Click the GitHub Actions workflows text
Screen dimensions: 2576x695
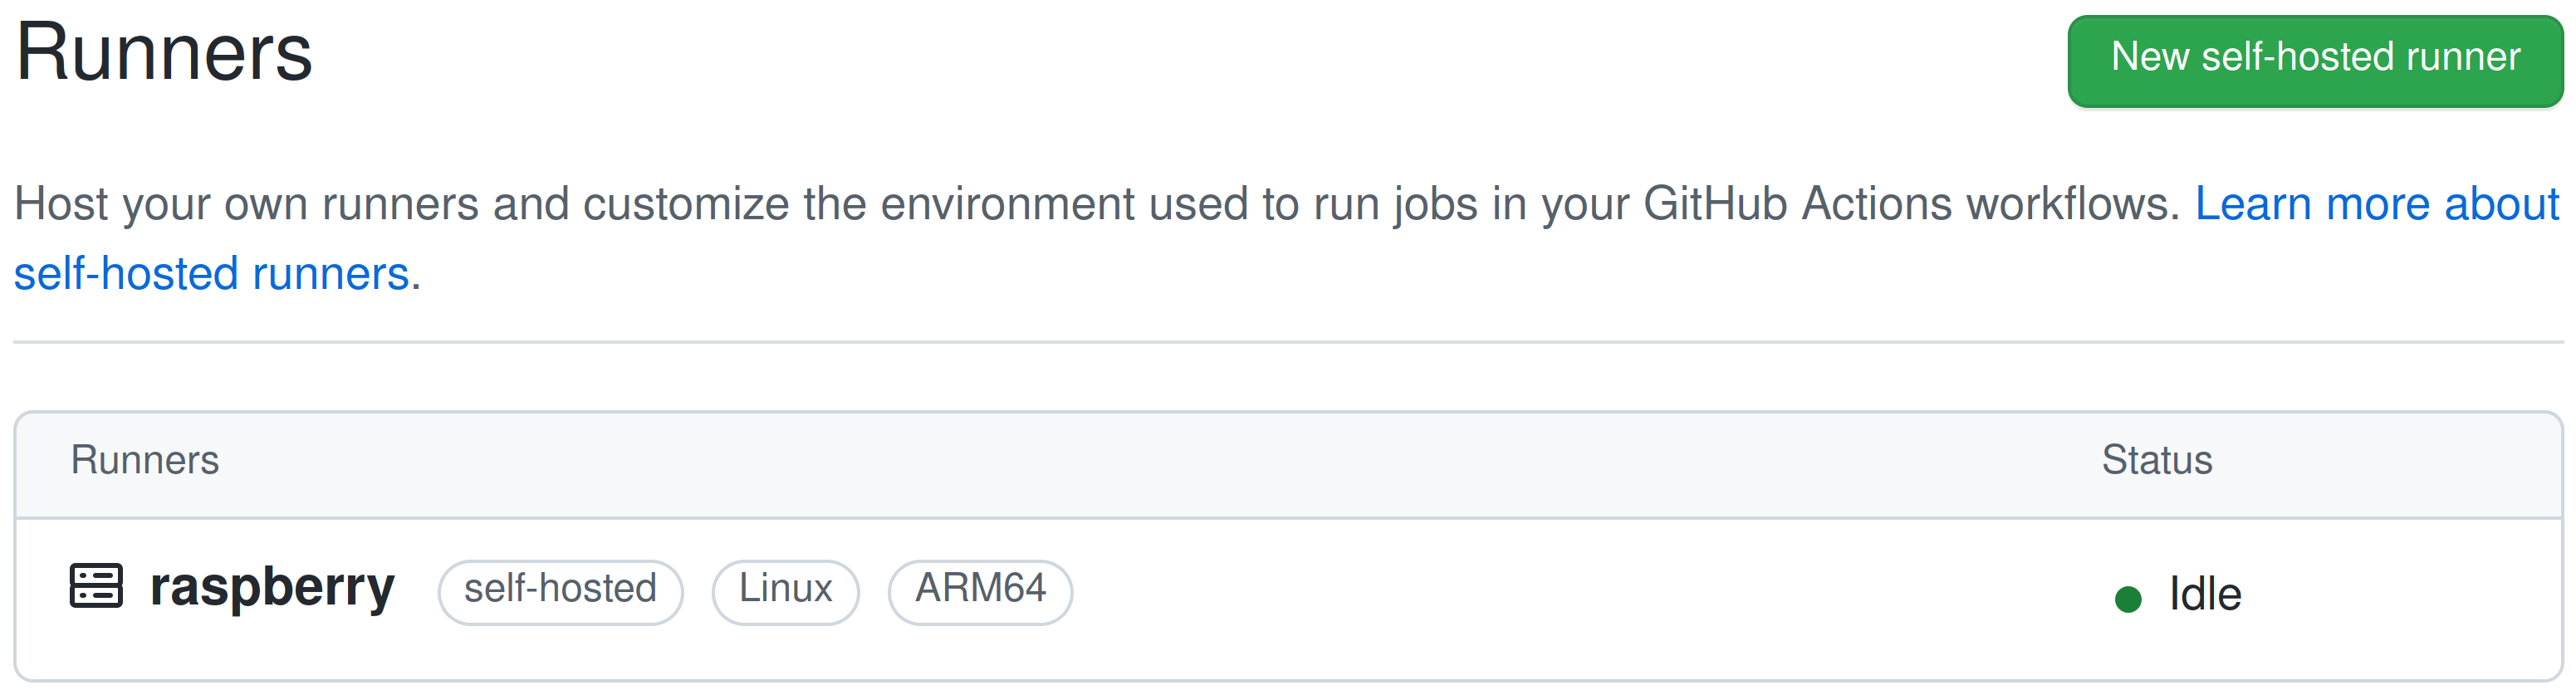(1911, 204)
